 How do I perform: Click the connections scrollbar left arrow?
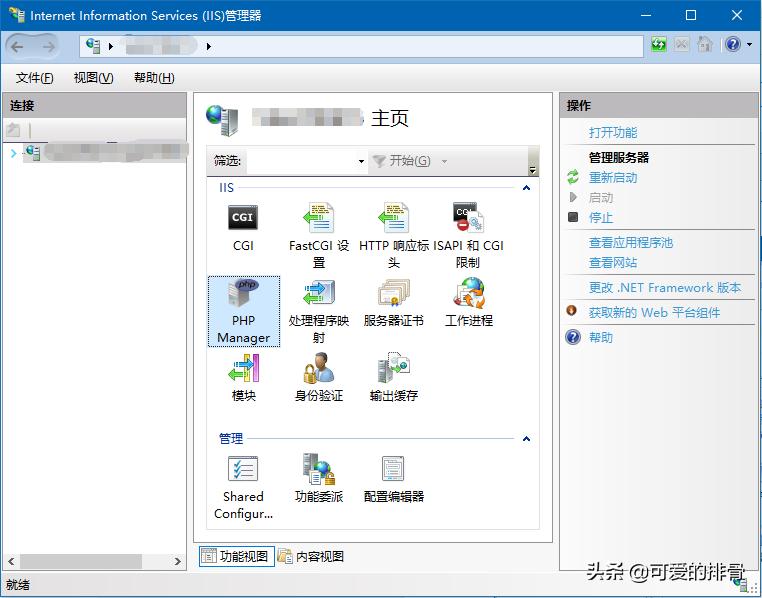(11, 562)
